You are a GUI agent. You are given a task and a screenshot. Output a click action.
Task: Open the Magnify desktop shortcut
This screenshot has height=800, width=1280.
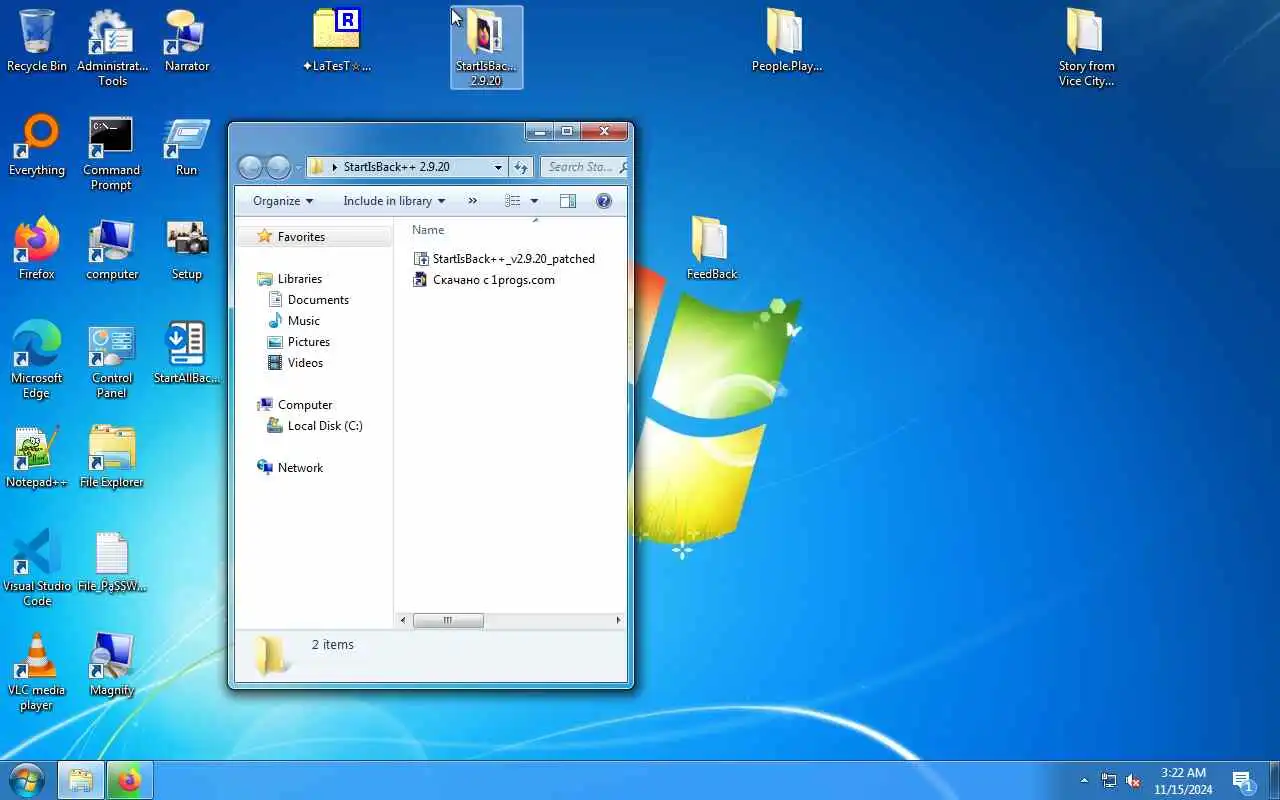point(112,665)
